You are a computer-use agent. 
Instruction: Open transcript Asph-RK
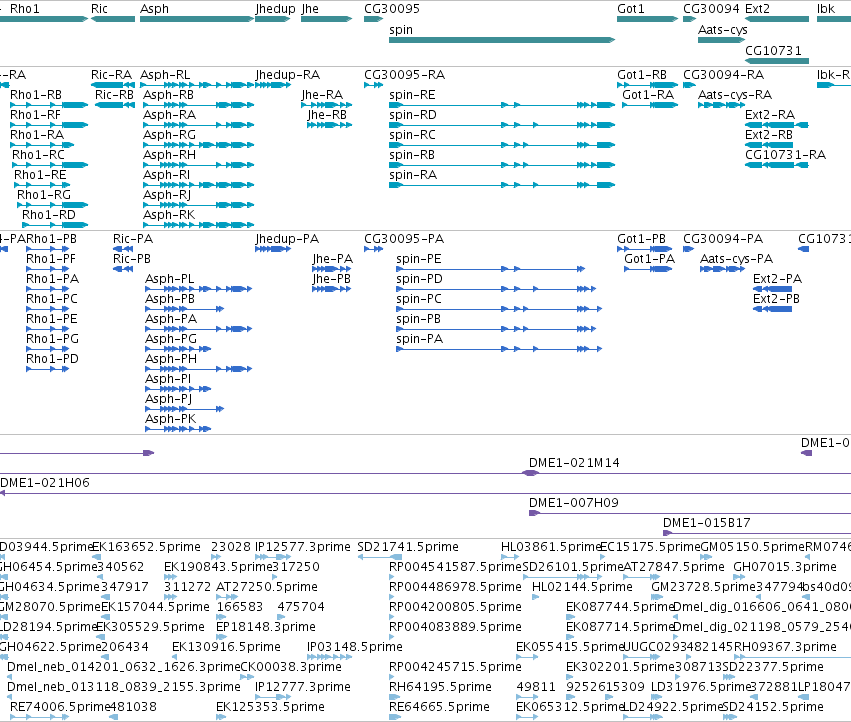198,225
